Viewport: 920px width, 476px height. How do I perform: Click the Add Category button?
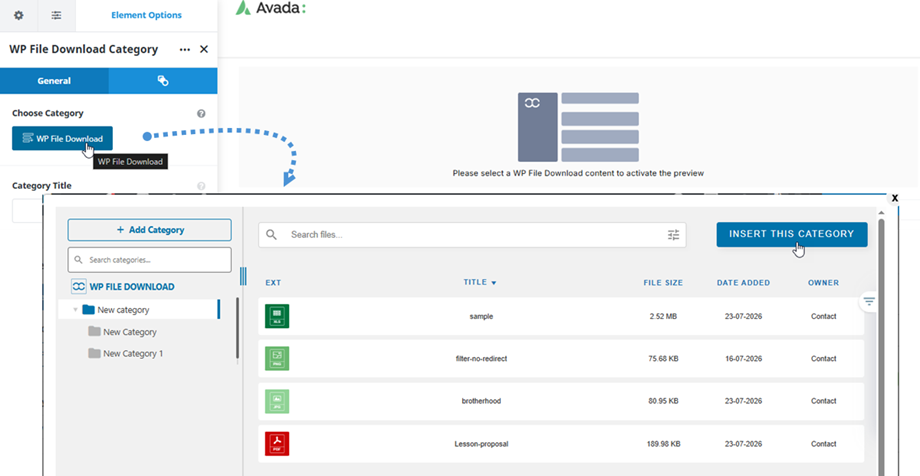150,230
